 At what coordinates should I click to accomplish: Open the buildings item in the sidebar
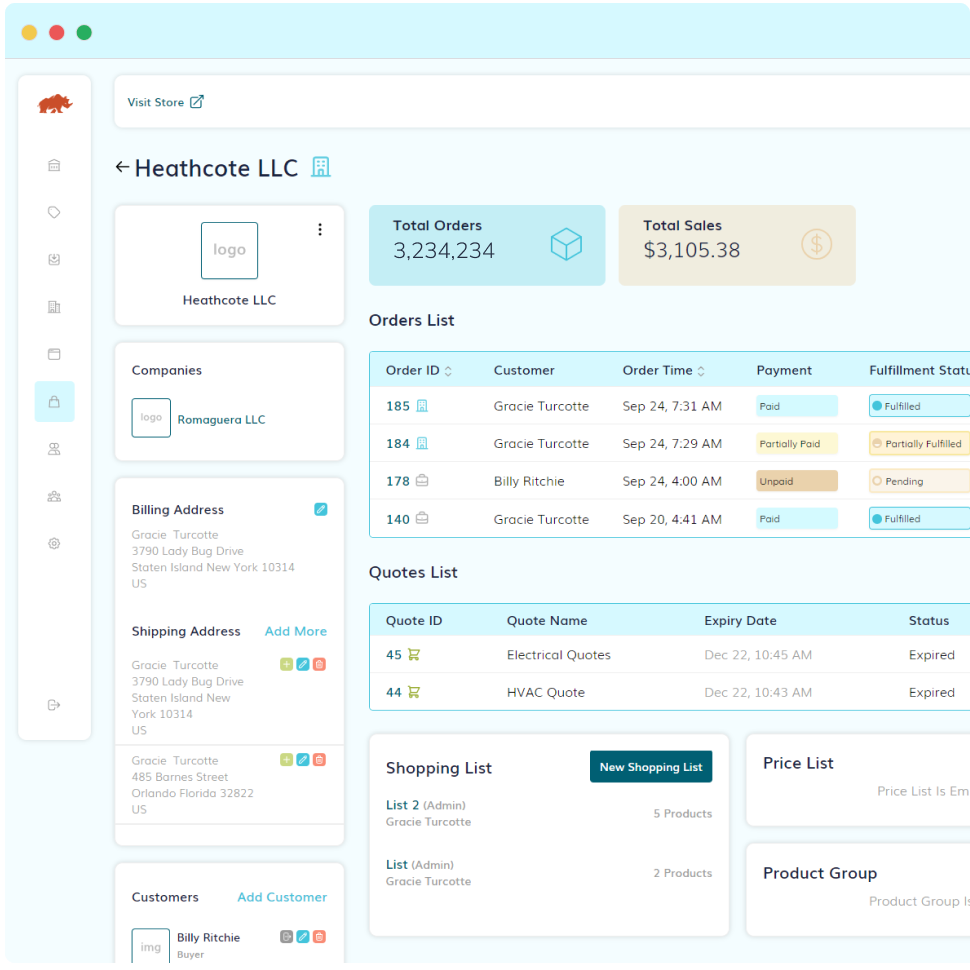[x=54, y=307]
